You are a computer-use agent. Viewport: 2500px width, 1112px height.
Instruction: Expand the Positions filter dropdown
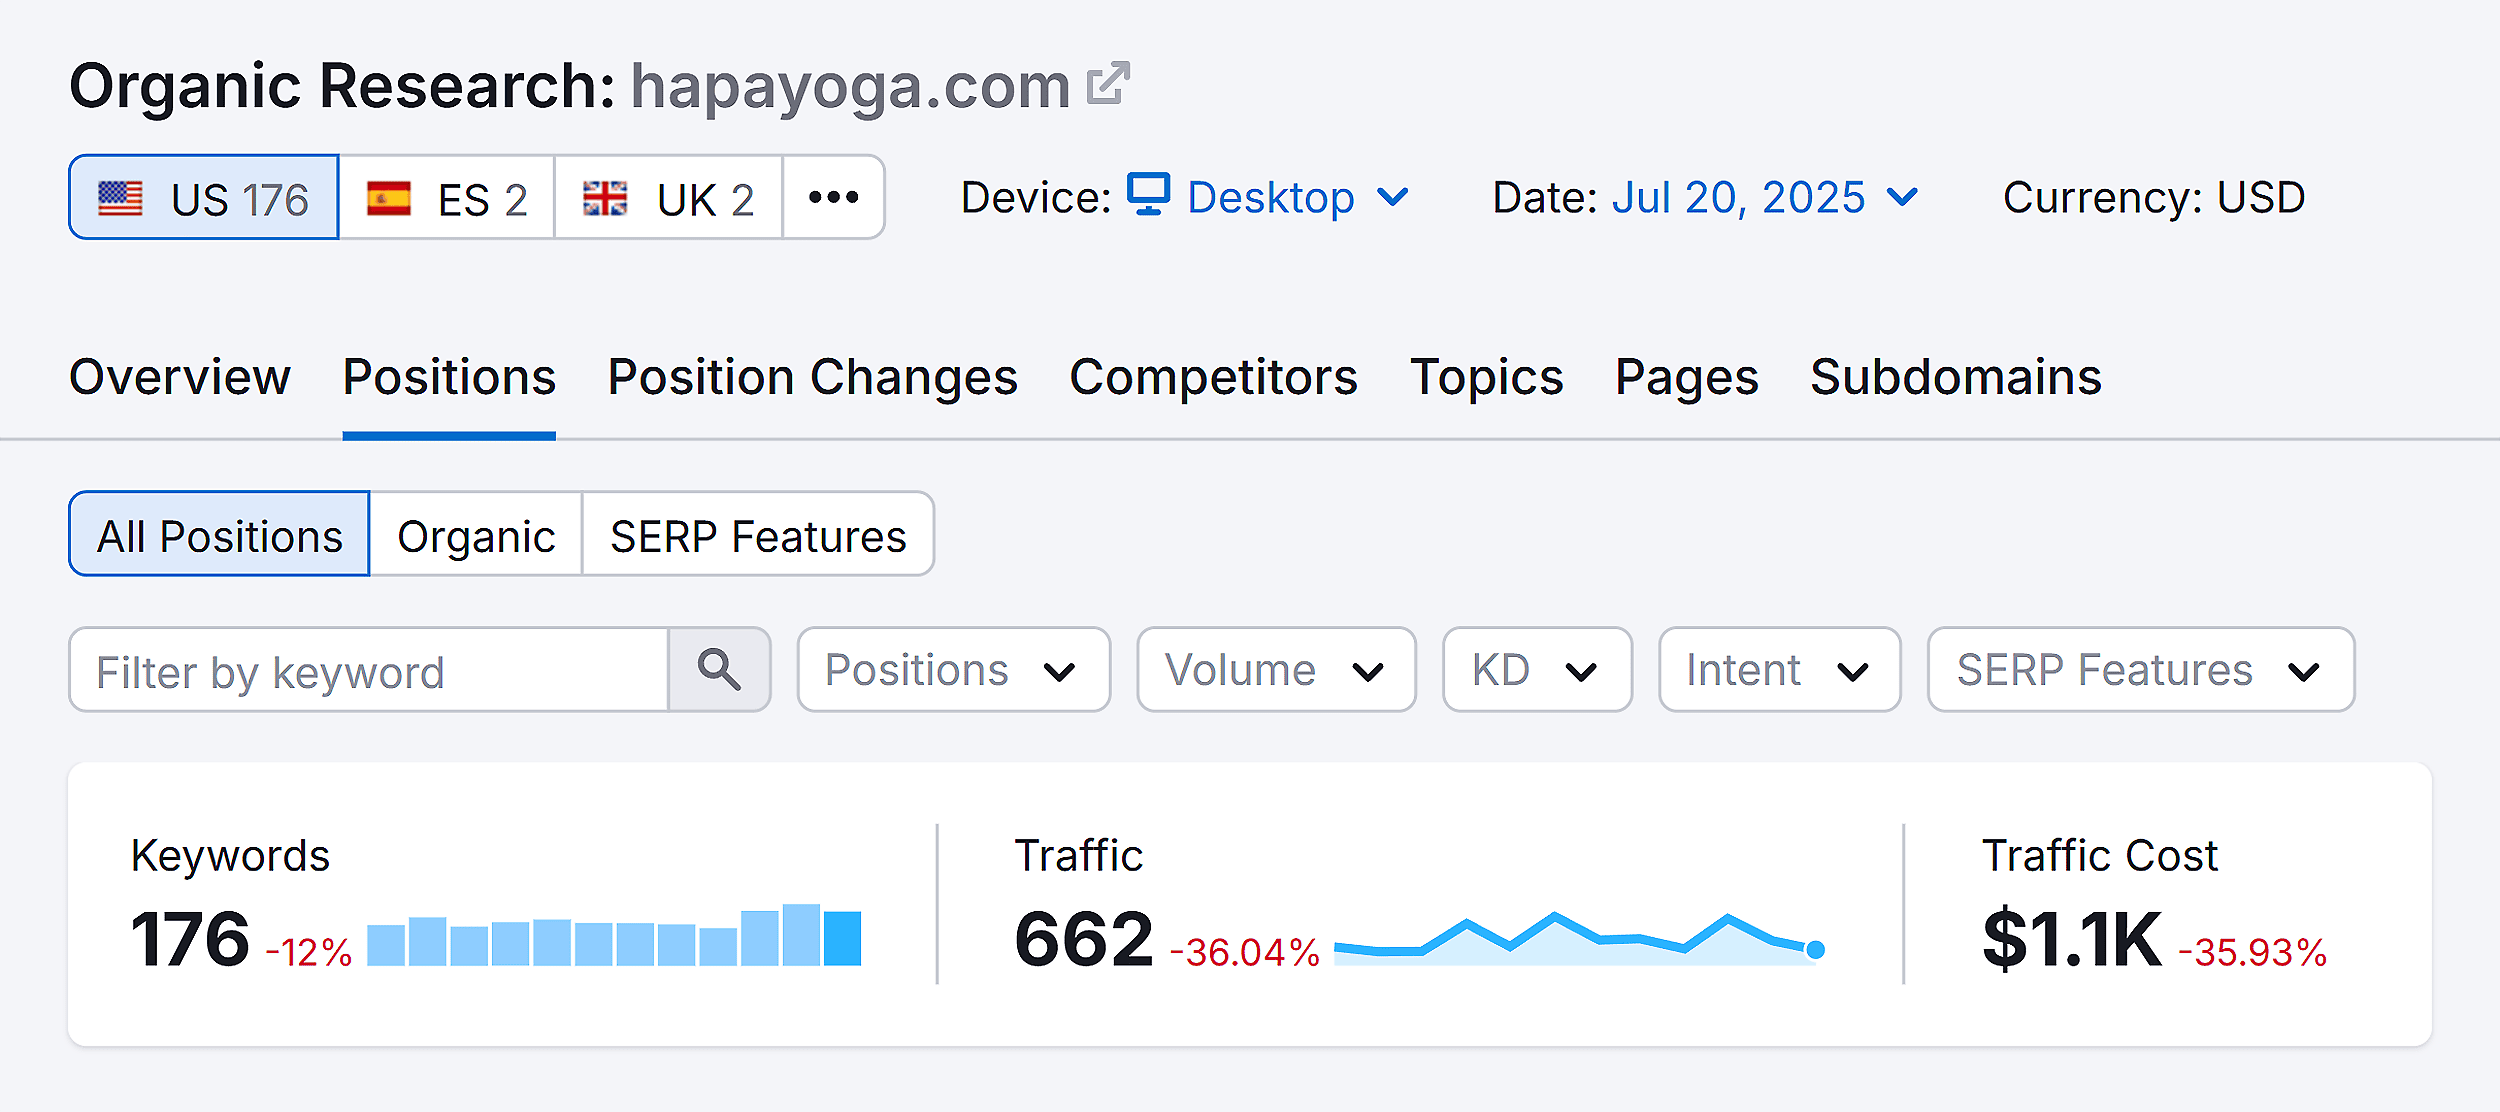(954, 670)
